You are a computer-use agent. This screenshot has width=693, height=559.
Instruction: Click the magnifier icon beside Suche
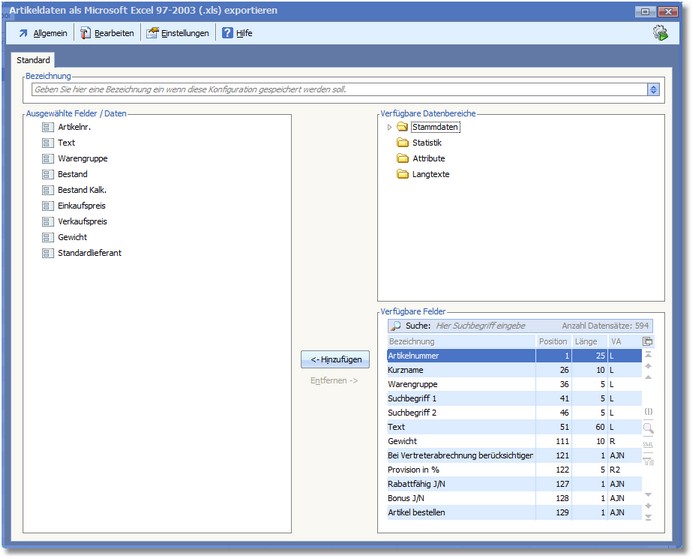point(395,326)
